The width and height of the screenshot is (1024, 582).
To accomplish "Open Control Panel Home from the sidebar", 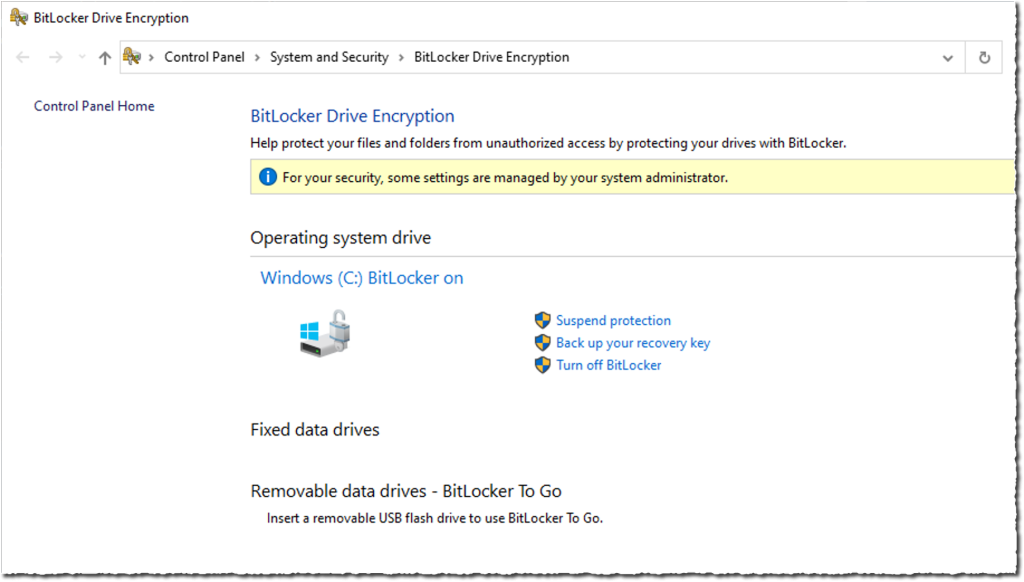I will click(x=93, y=106).
